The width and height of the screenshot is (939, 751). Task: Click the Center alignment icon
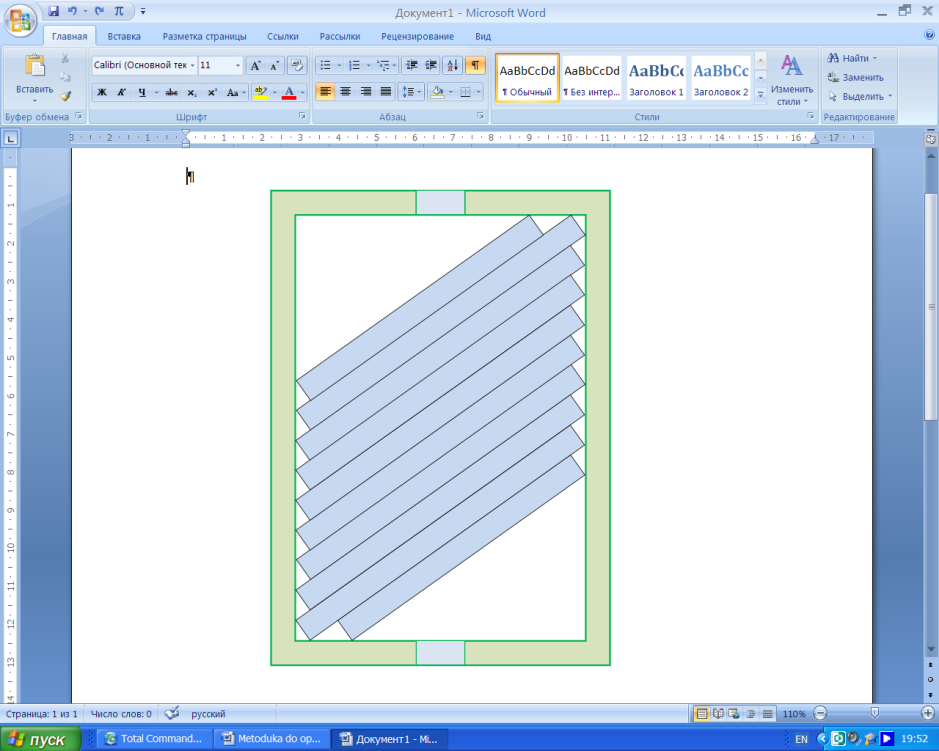click(x=346, y=92)
